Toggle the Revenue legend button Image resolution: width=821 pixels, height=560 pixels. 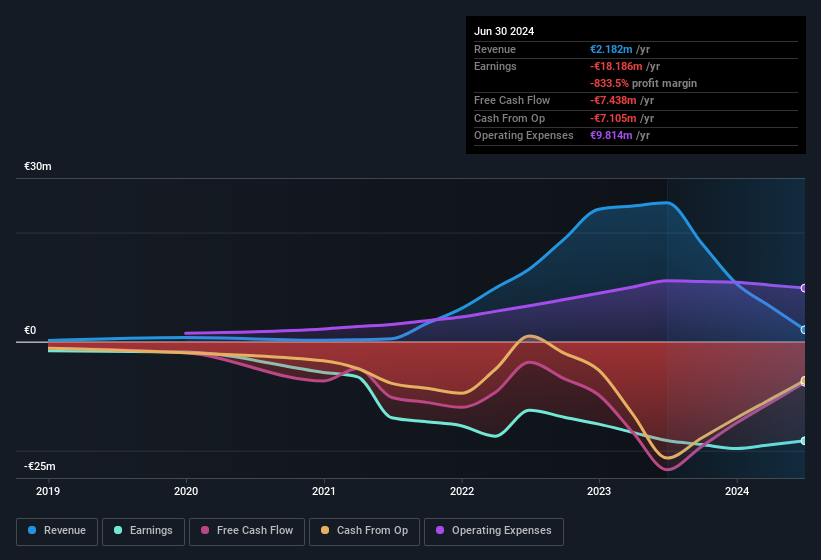point(57,531)
